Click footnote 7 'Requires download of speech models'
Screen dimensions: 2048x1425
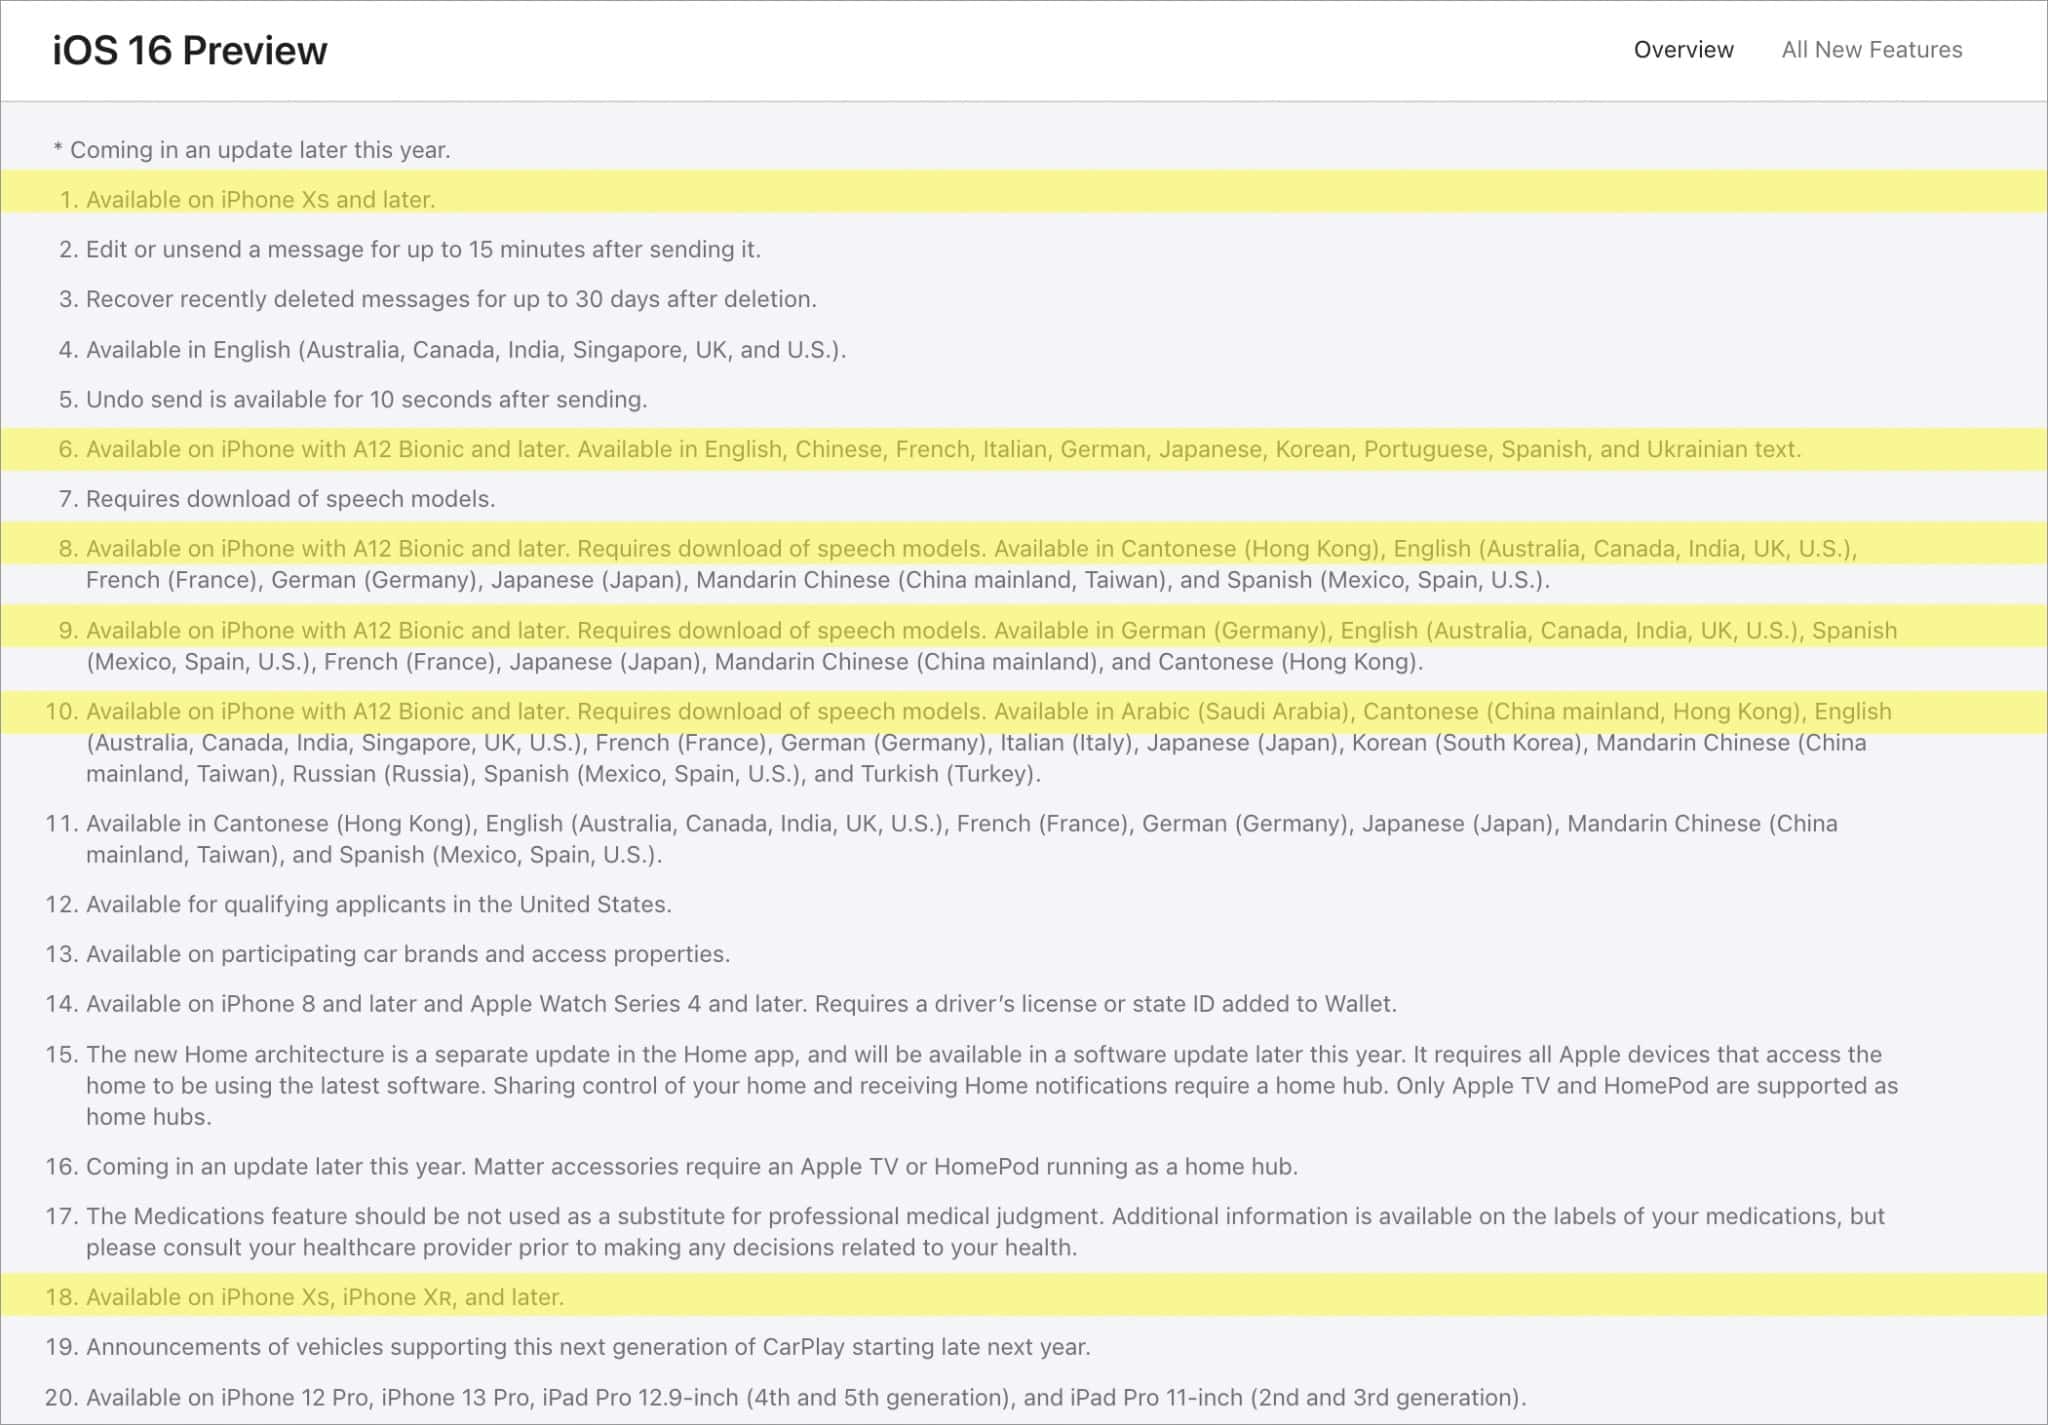[277, 499]
